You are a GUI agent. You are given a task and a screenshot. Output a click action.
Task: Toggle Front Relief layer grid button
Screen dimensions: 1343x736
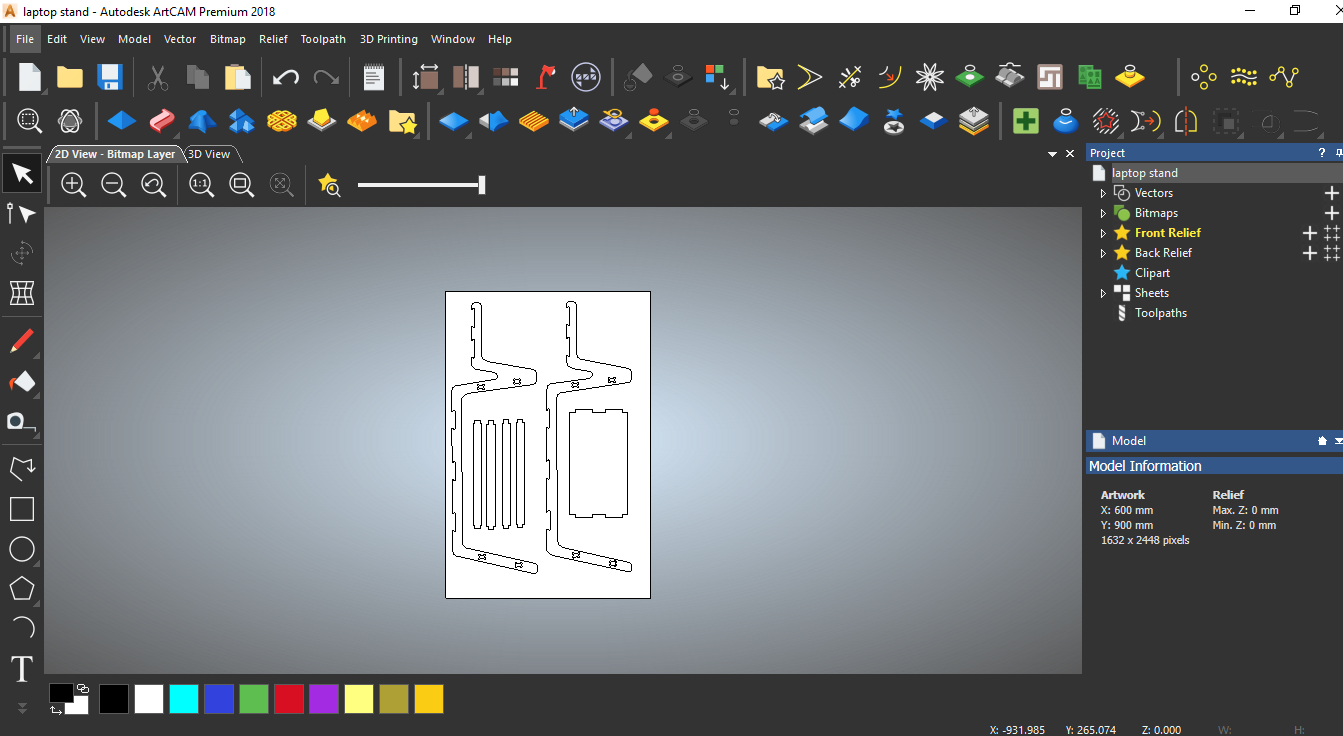(1331, 233)
